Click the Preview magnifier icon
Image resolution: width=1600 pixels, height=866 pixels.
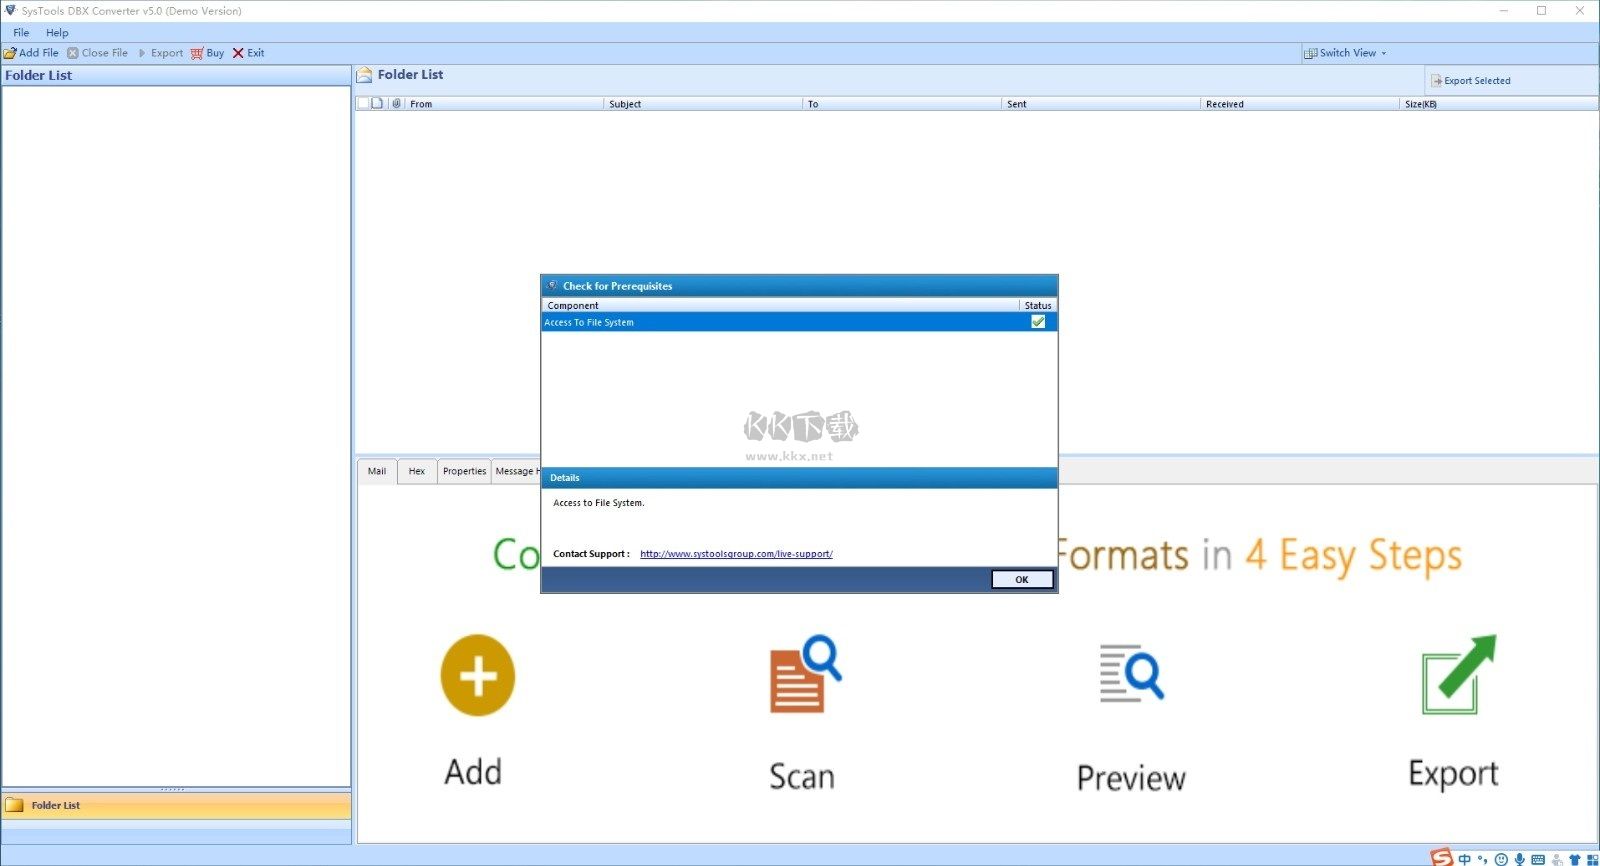[1131, 673]
